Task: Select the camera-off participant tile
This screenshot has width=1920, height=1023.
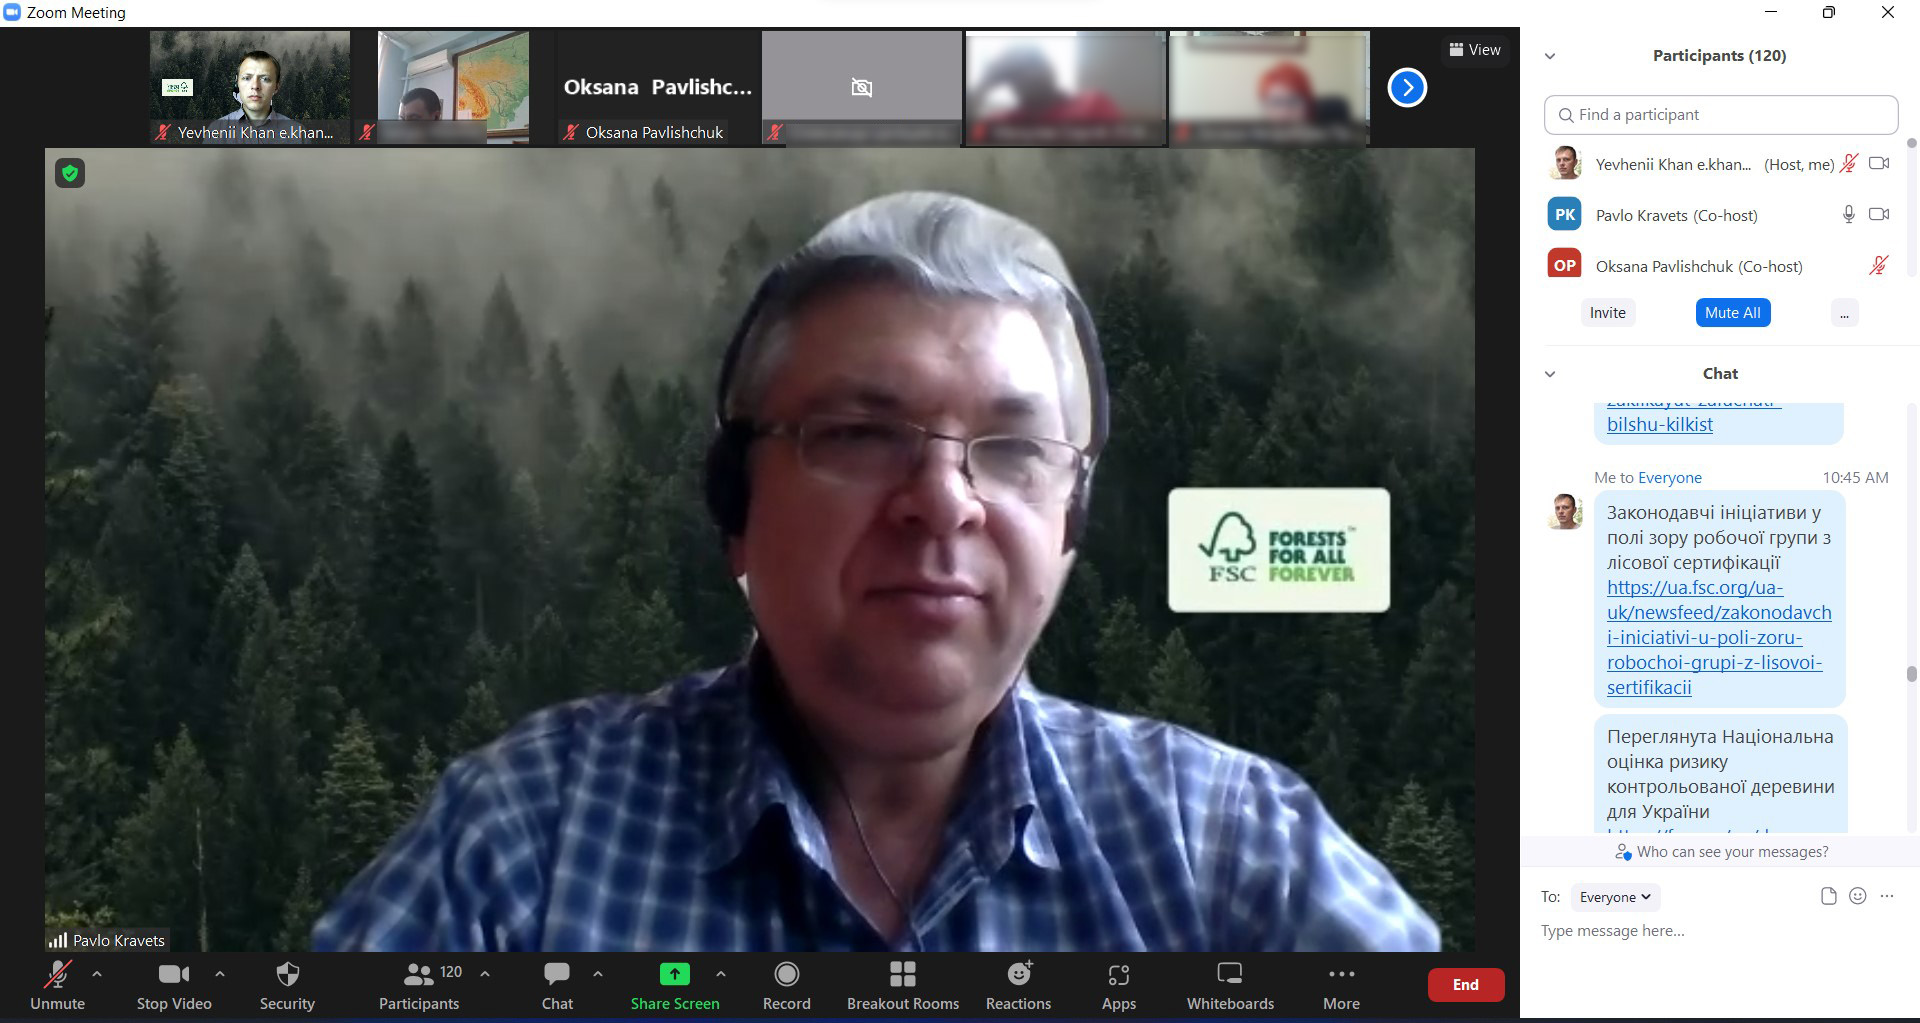Action: (862, 88)
